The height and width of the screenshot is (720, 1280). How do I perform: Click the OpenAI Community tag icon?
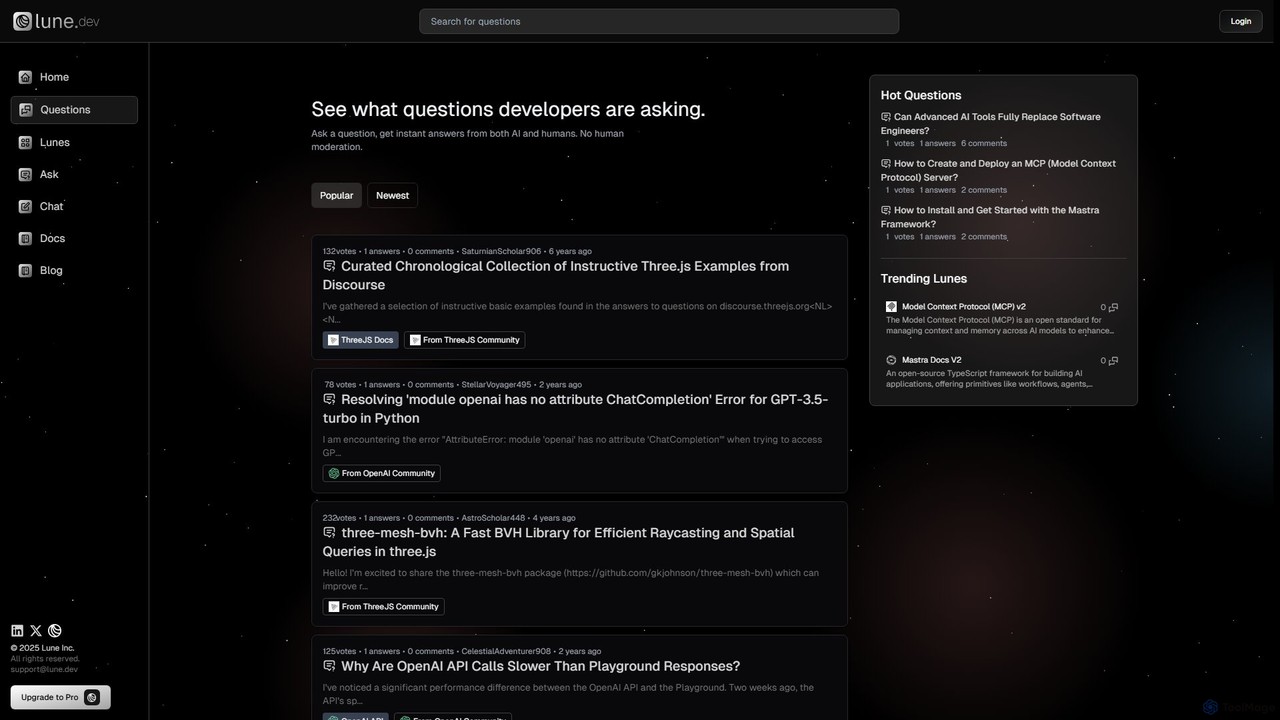pyautogui.click(x=334, y=473)
